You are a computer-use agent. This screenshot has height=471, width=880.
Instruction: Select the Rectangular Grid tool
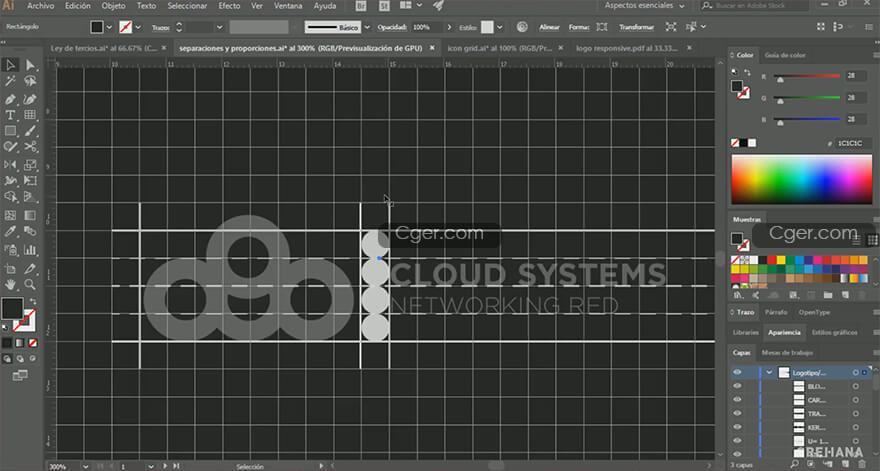30,115
